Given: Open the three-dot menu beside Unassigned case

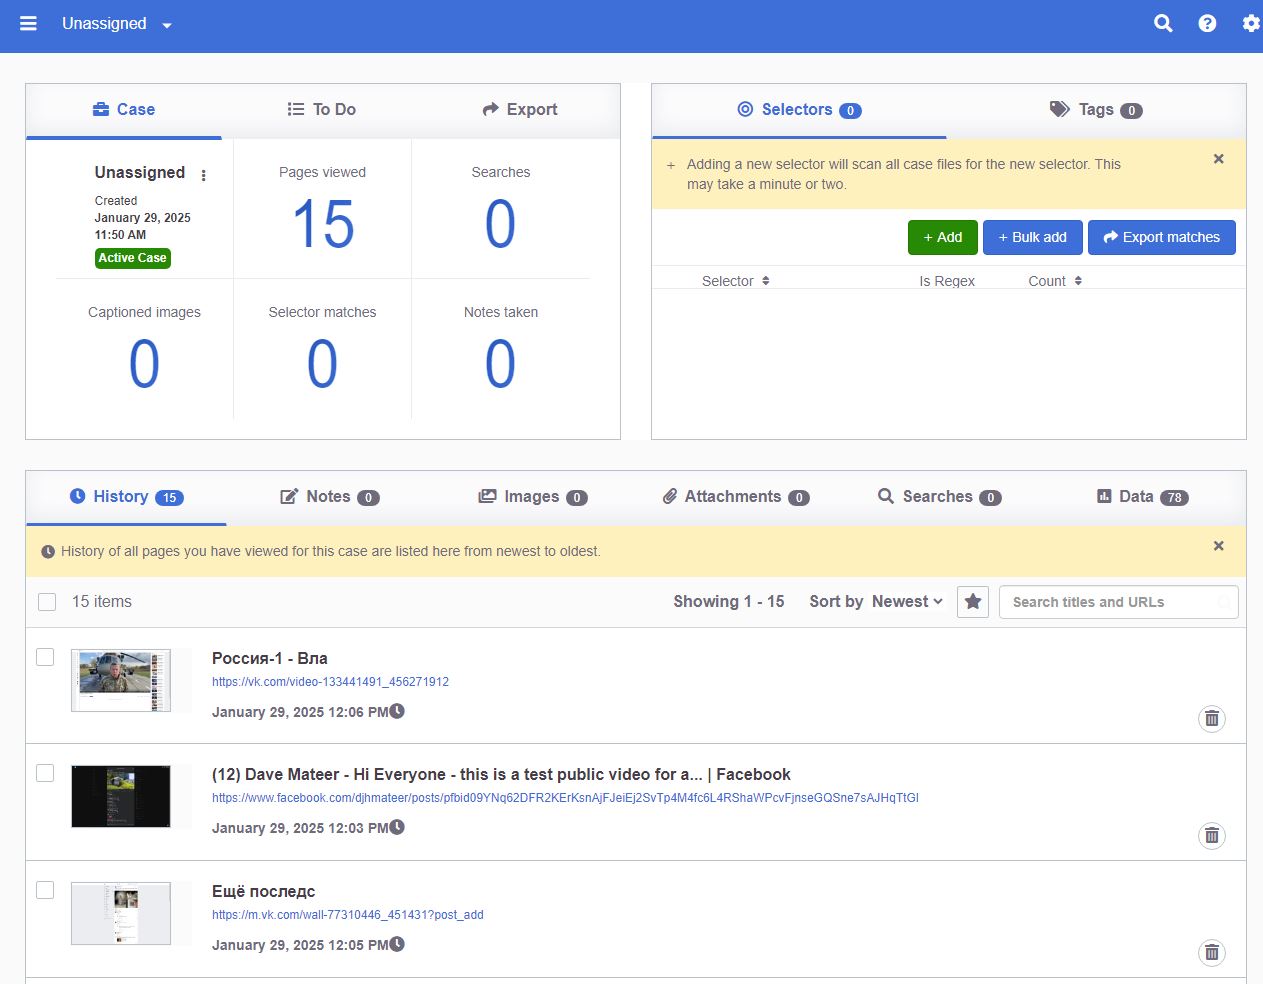Looking at the screenshot, I should [203, 175].
